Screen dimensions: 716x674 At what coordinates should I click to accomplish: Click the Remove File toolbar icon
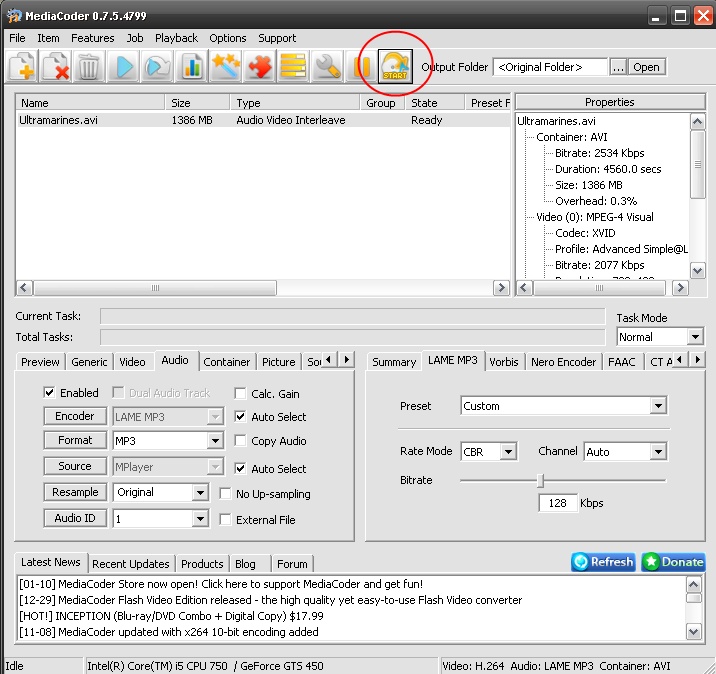[56, 67]
